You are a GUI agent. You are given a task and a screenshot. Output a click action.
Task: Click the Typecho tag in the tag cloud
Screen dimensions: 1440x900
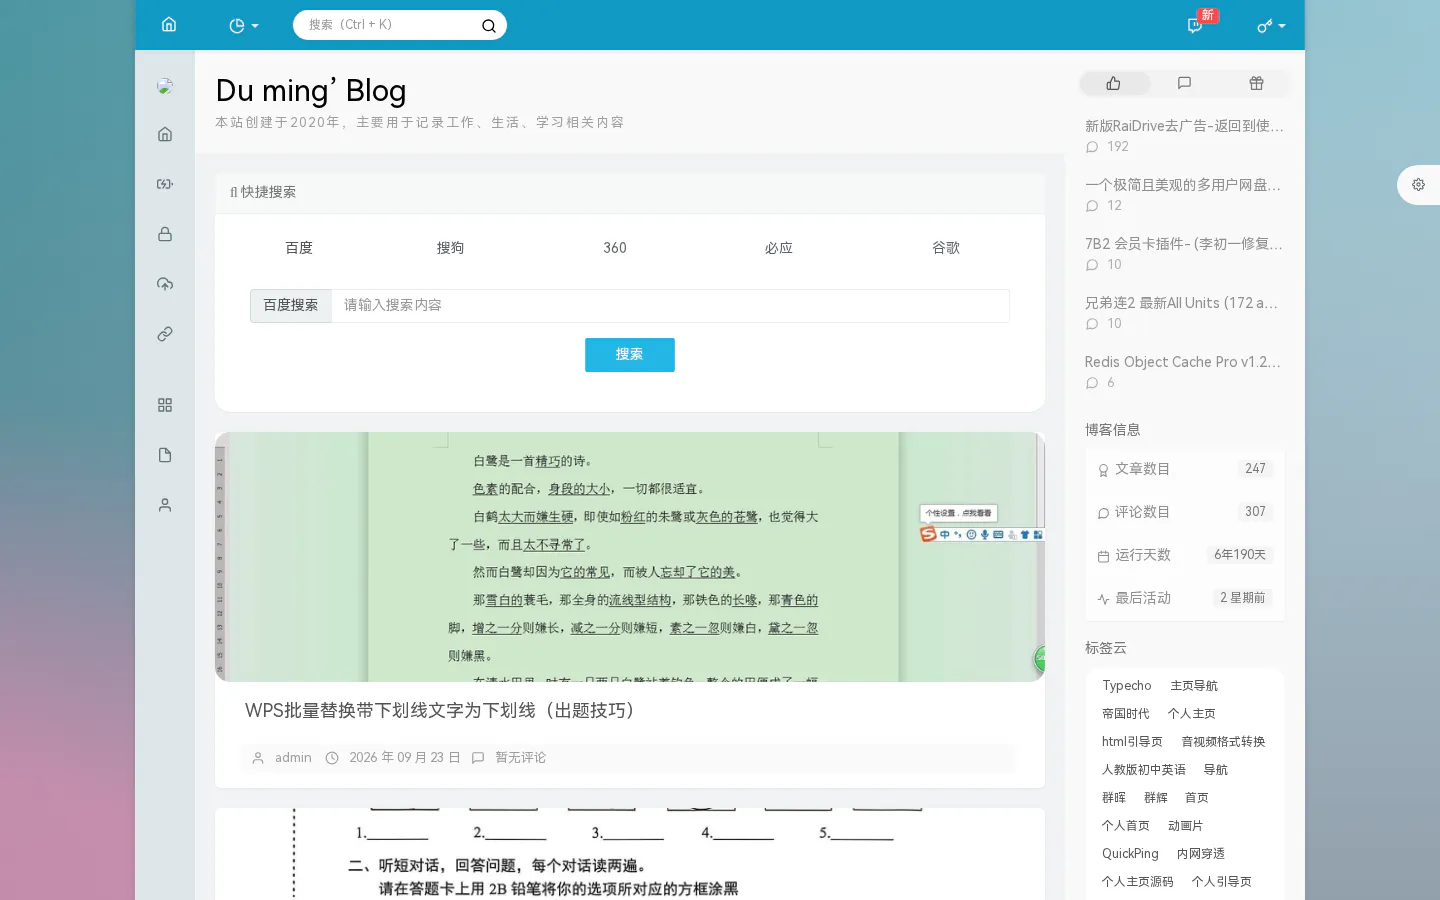click(x=1127, y=686)
